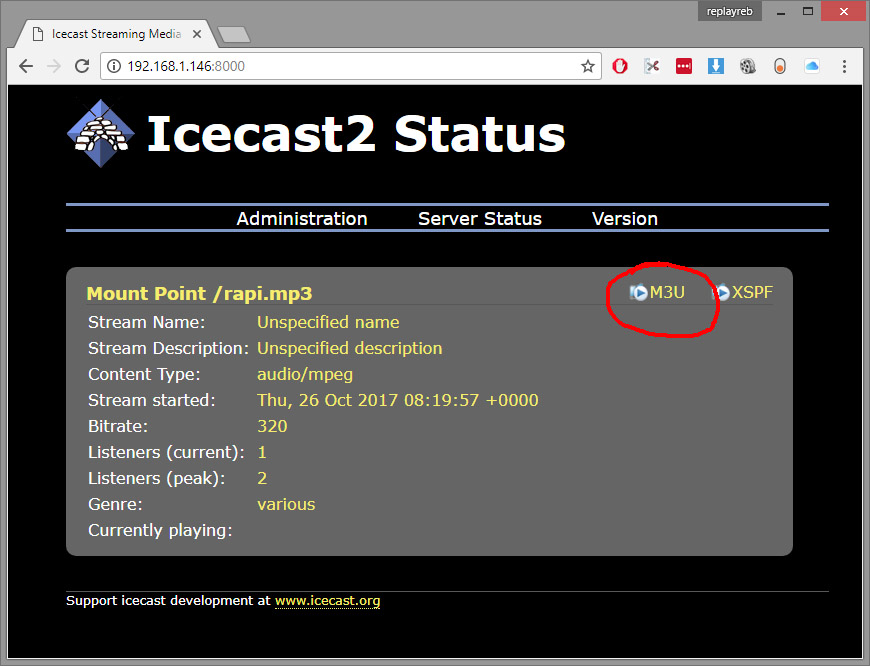Open the red LastPass extension icon
The height and width of the screenshot is (666, 870).
pos(684,67)
